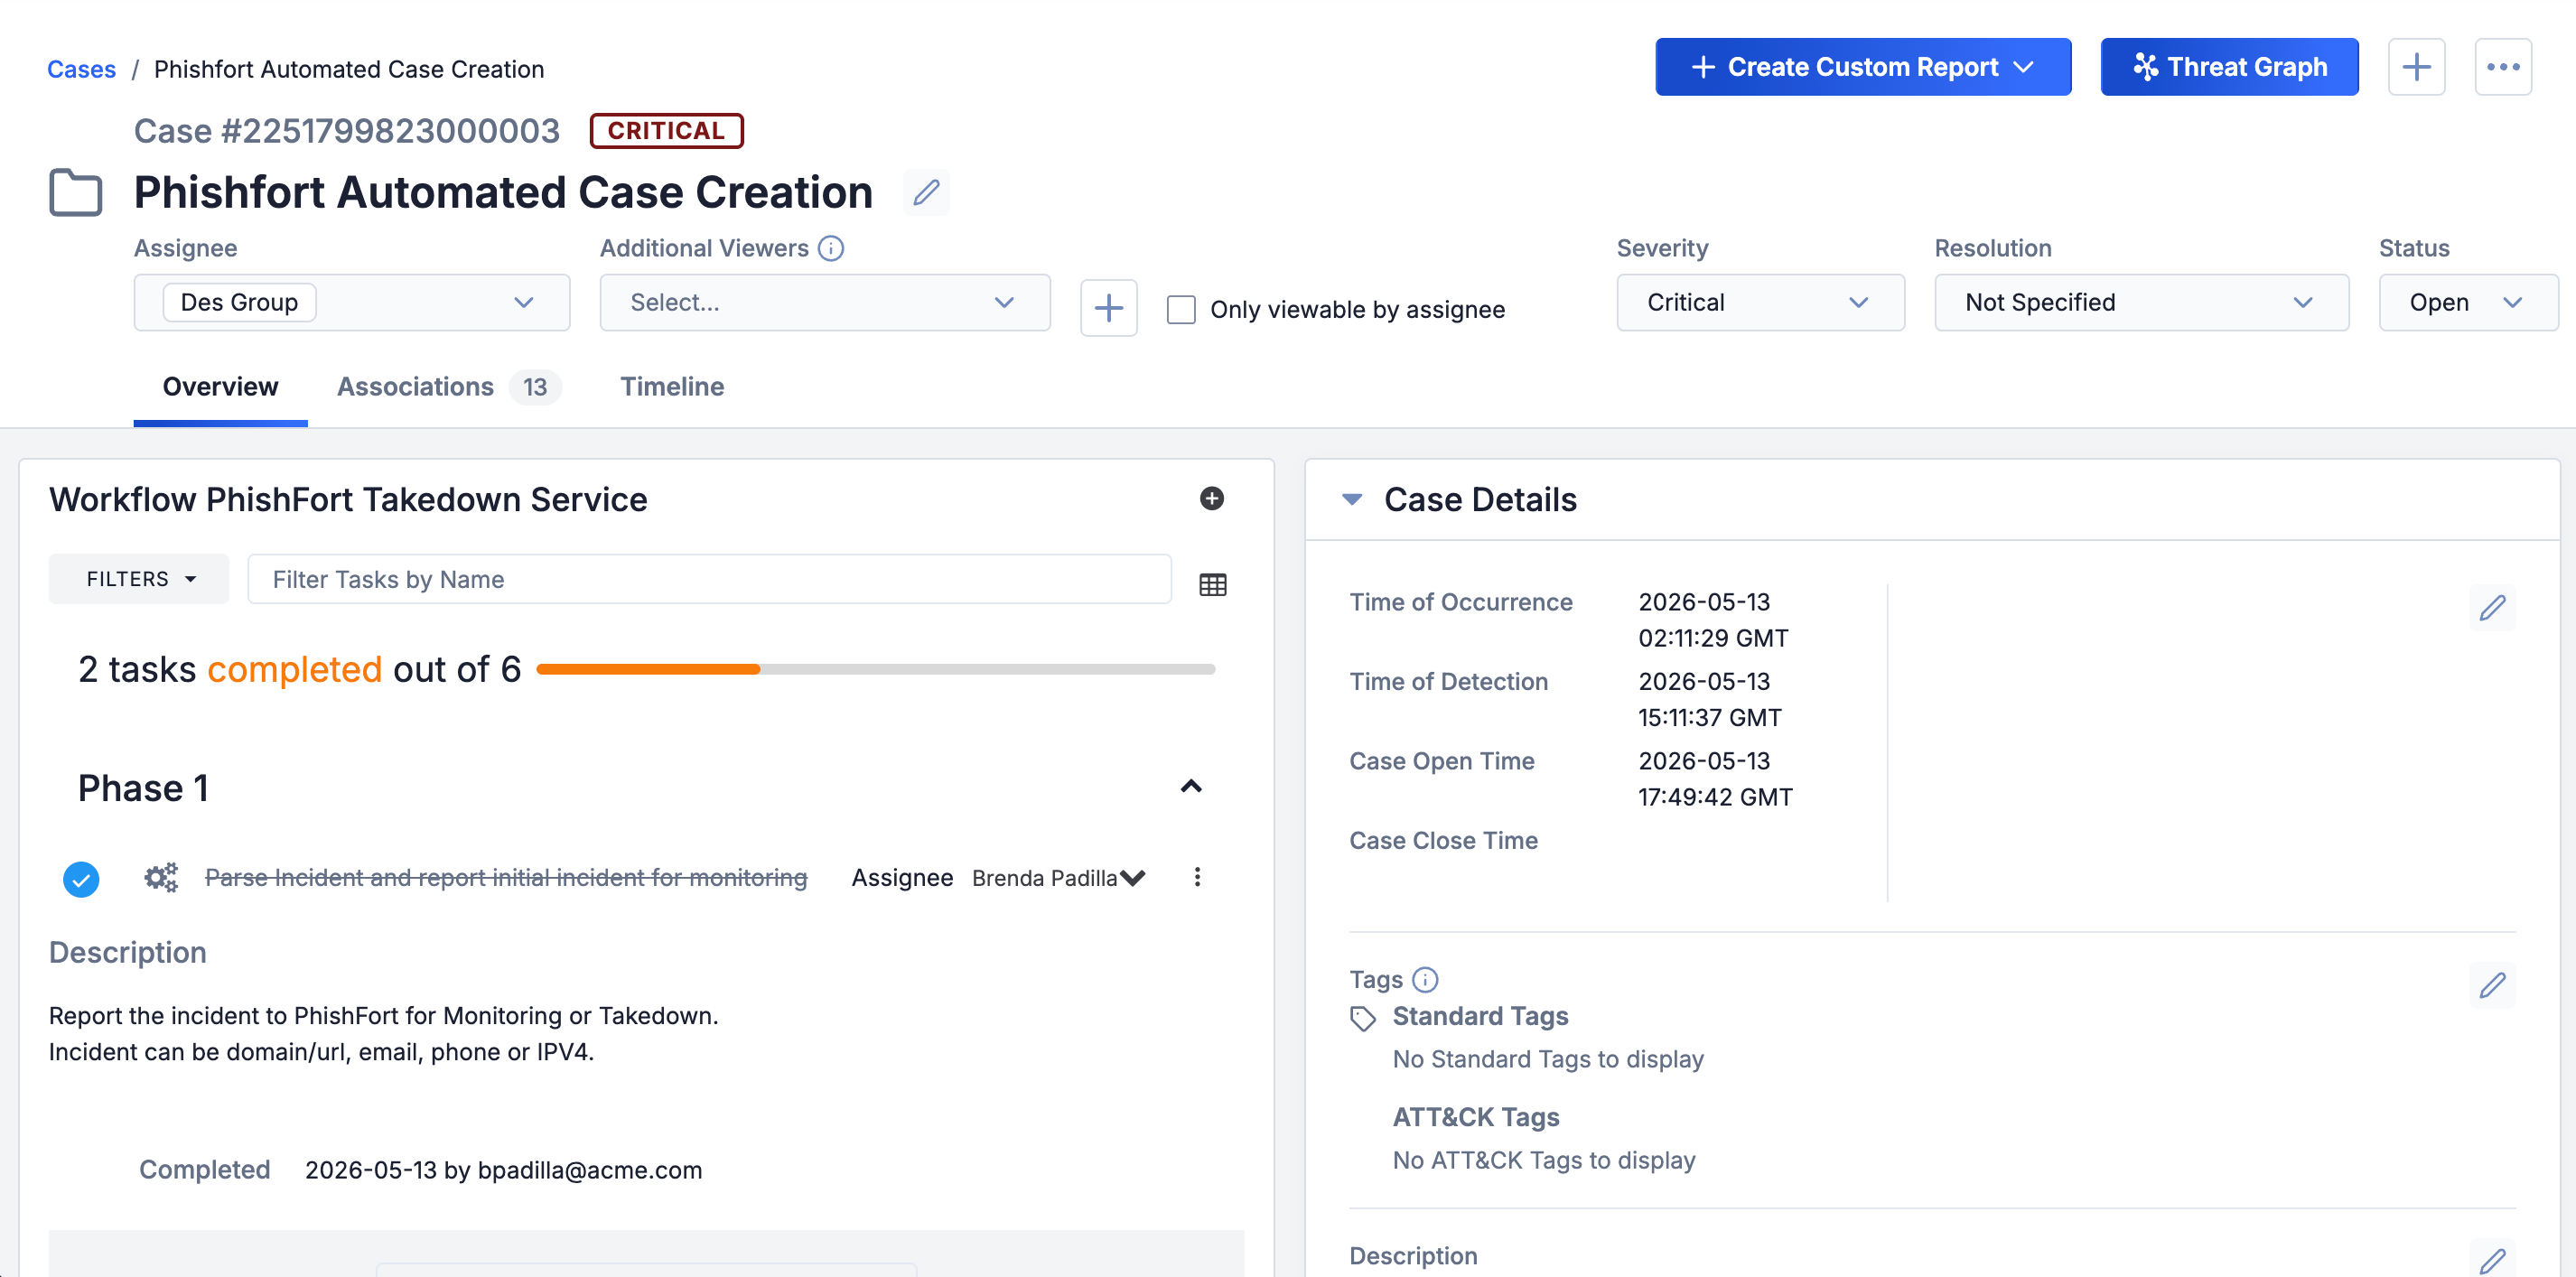
Task: Edit Tags with pencil icon
Action: tap(2492, 985)
